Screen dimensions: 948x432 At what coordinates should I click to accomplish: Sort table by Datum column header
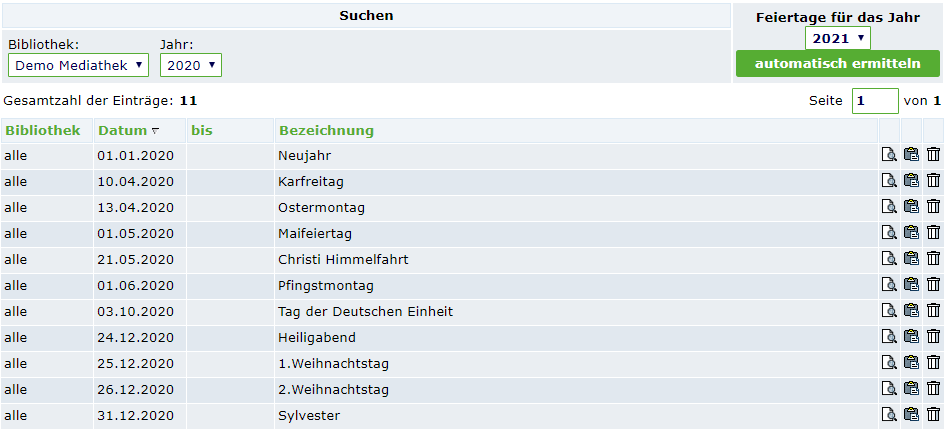(x=123, y=131)
